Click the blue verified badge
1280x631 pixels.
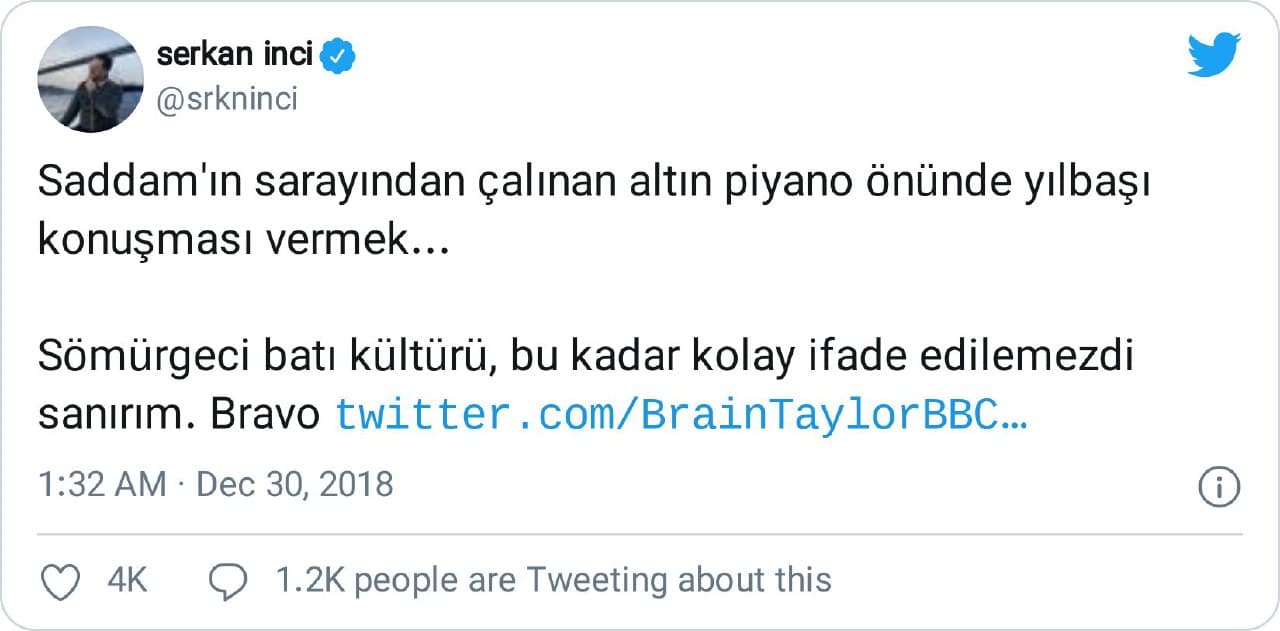(340, 57)
